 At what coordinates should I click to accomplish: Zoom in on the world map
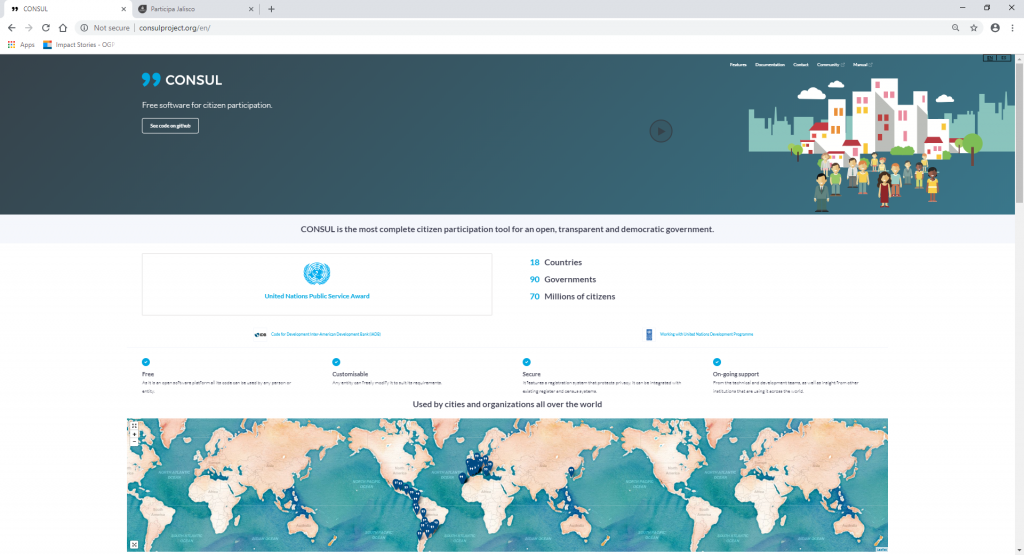pos(134,434)
